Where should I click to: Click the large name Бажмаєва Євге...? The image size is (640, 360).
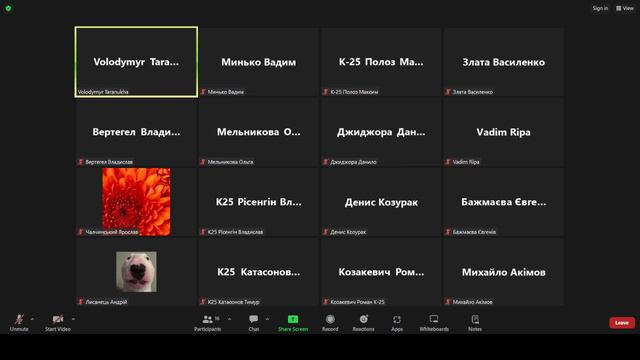point(504,202)
